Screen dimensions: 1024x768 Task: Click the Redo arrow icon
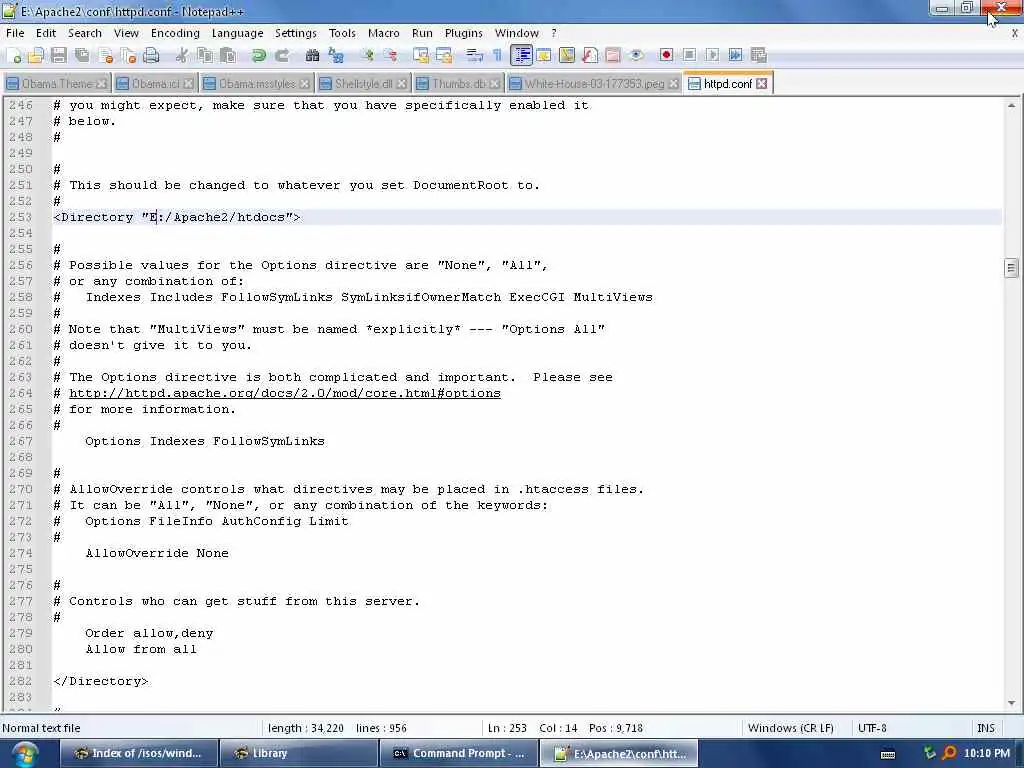pyautogui.click(x=282, y=56)
